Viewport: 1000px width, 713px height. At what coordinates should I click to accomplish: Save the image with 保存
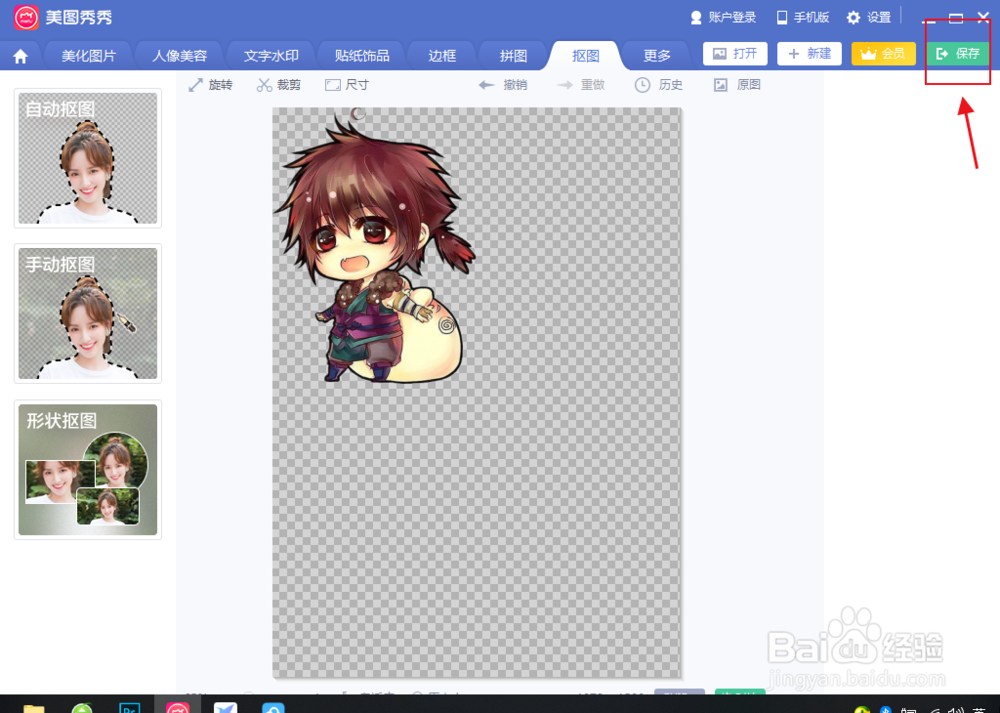point(958,54)
